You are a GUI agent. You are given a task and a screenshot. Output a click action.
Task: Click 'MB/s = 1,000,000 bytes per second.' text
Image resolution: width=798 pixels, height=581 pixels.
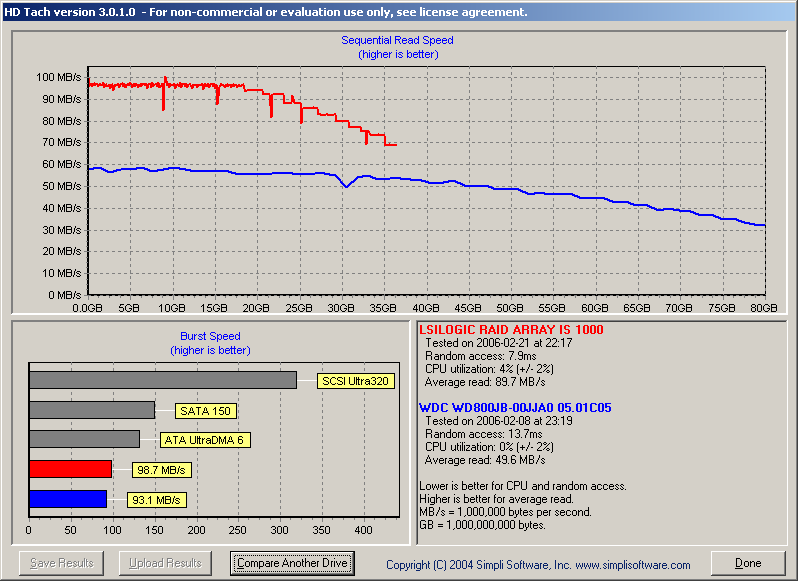click(x=505, y=512)
